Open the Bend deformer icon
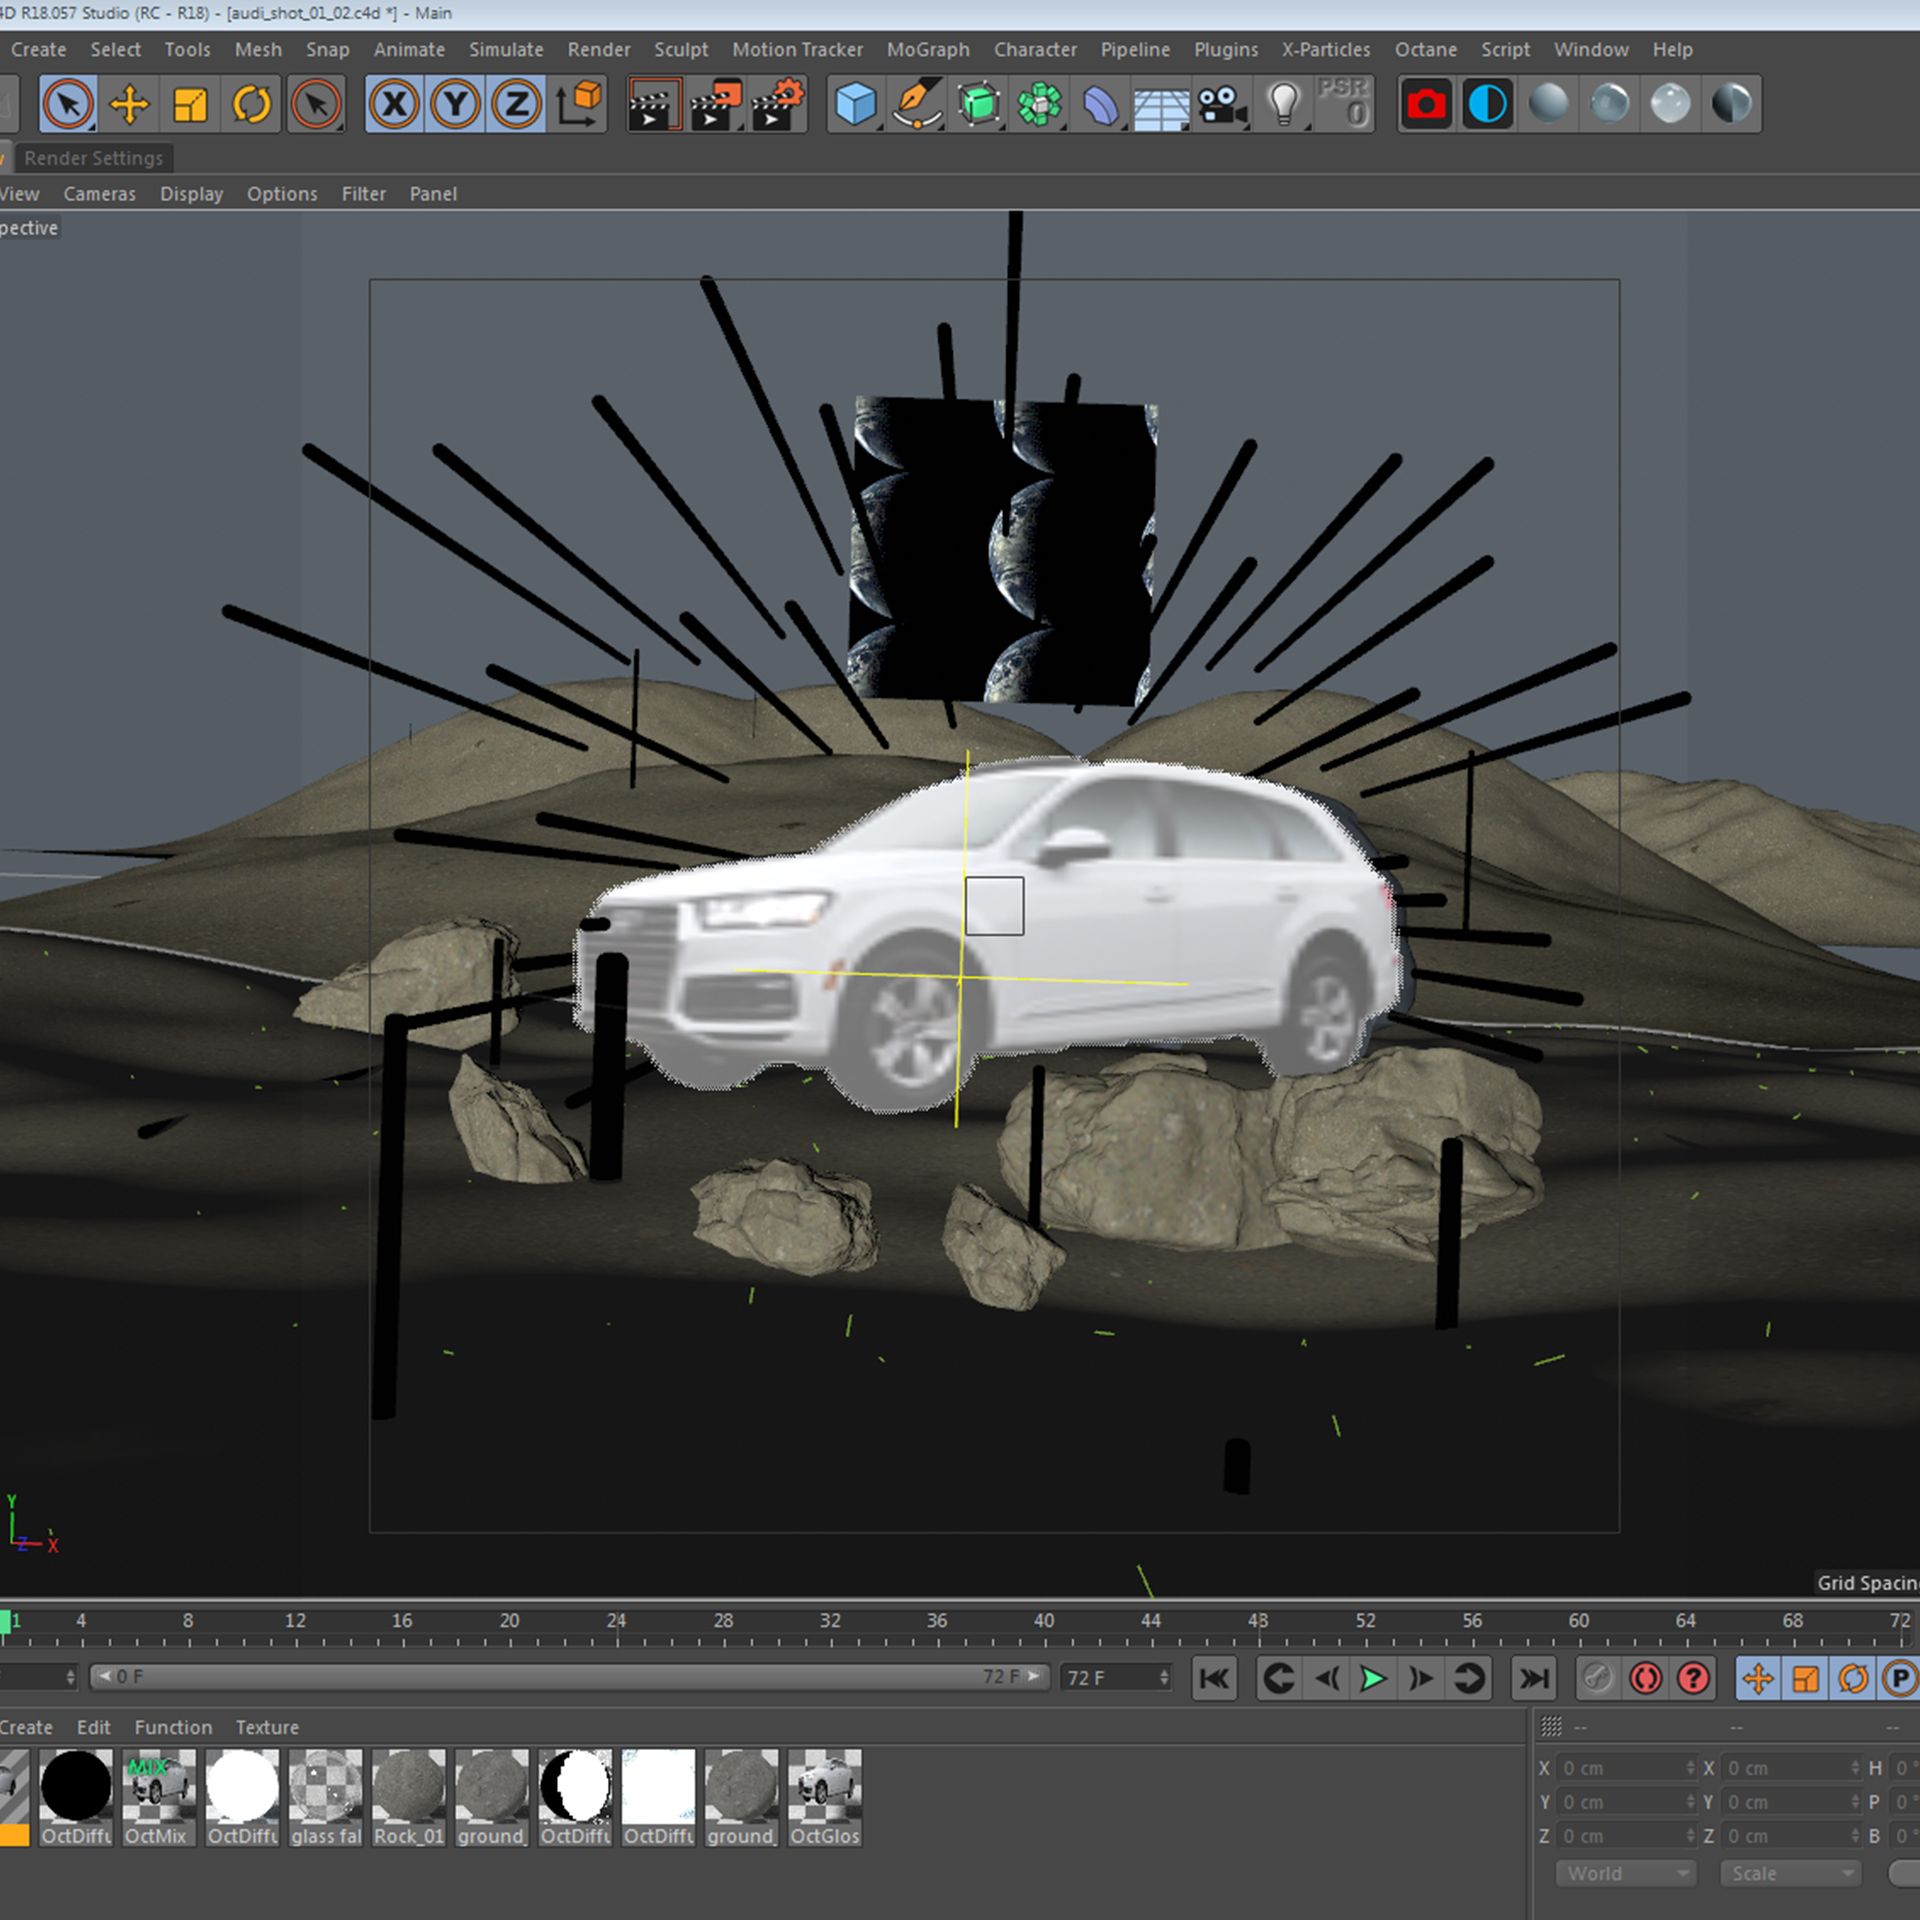 [1101, 104]
